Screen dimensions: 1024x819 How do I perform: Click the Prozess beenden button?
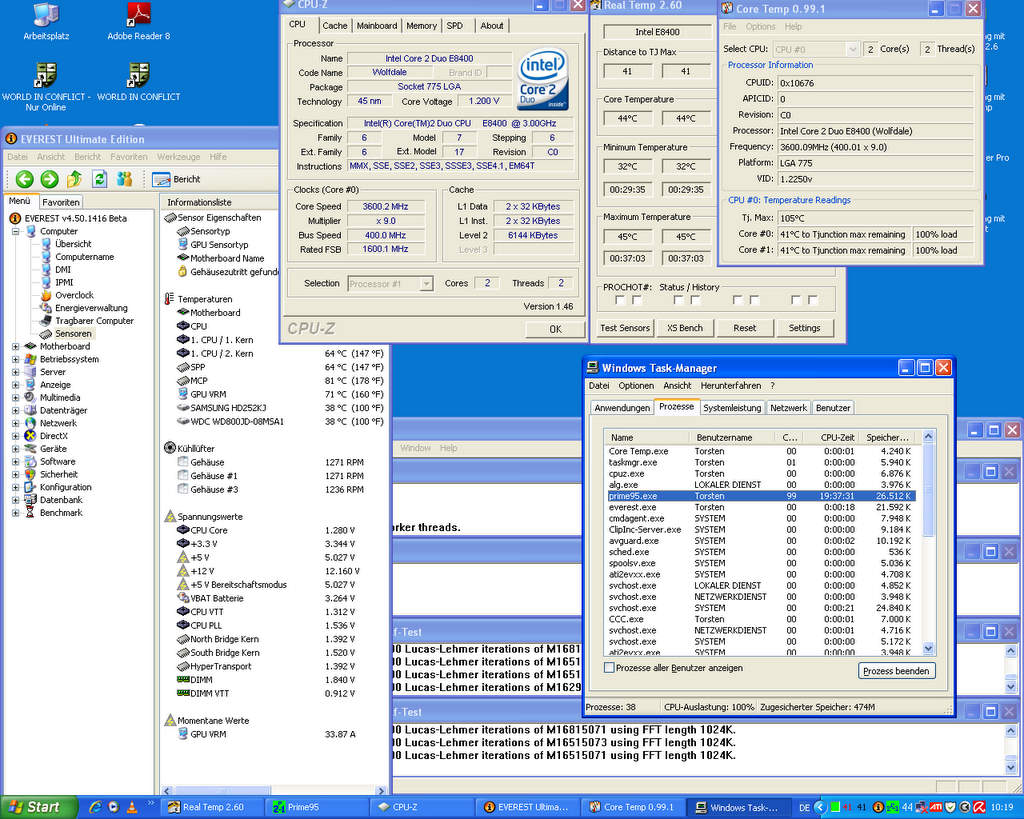coord(897,671)
